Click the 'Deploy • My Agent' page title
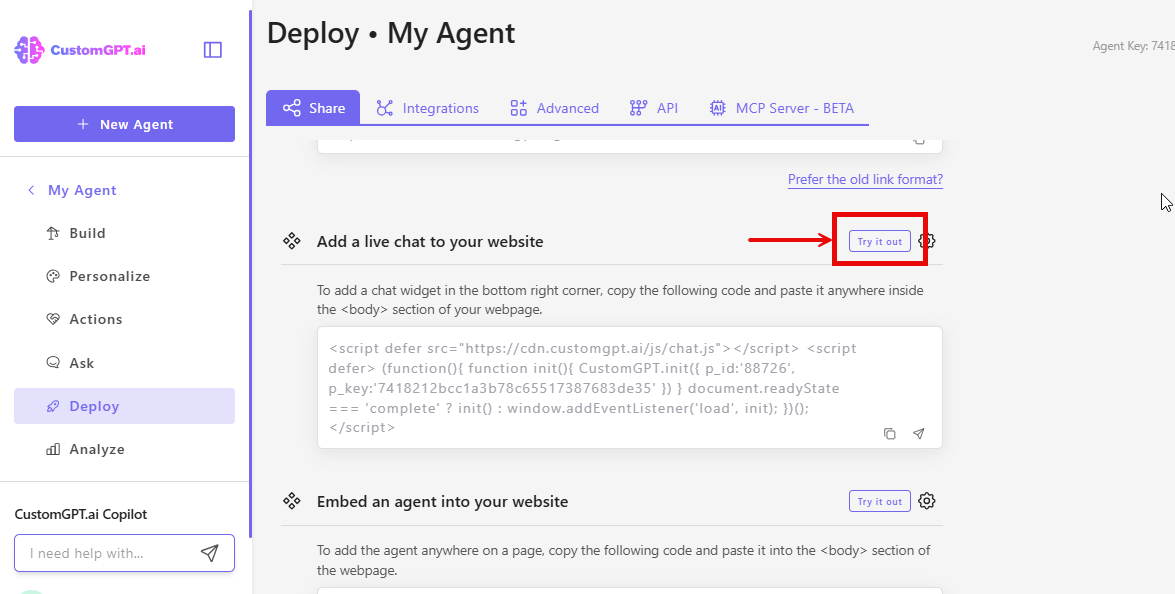The image size is (1175, 594). click(x=391, y=34)
